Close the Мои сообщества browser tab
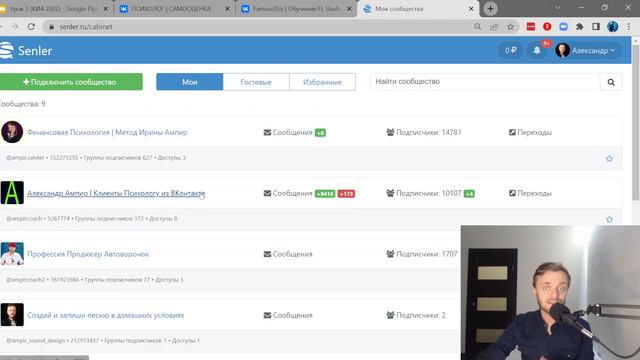This screenshot has width=640, height=360. [471, 9]
